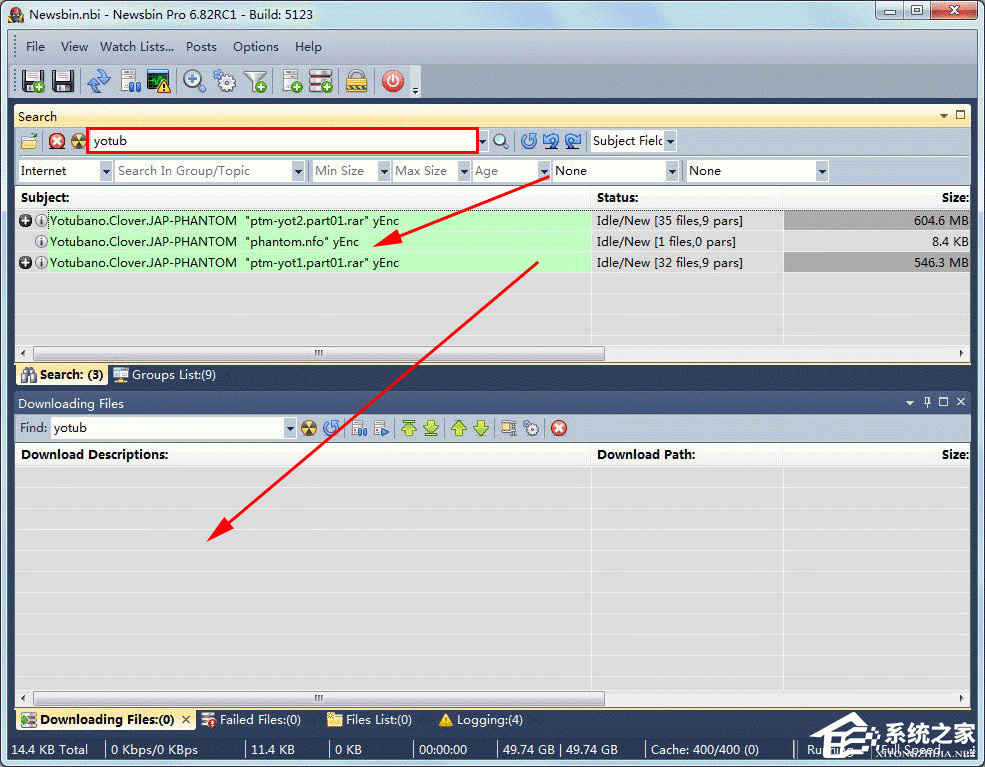The height and width of the screenshot is (767, 985).
Task: Click the search results horizontal scrollbar
Action: pos(319,353)
